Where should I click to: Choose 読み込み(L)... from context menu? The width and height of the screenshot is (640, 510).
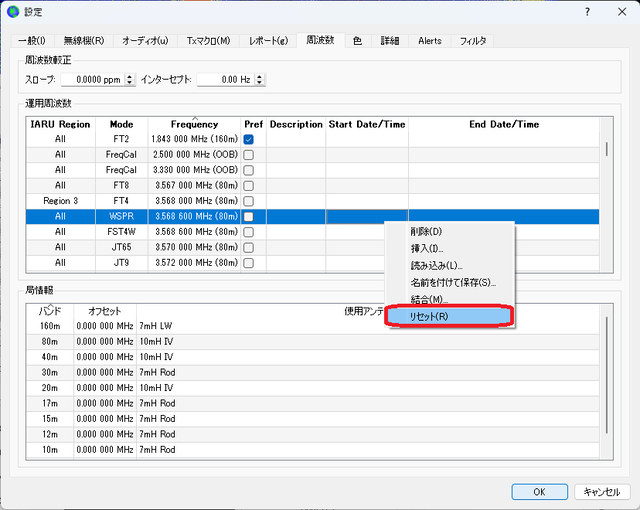pyautogui.click(x=449, y=266)
